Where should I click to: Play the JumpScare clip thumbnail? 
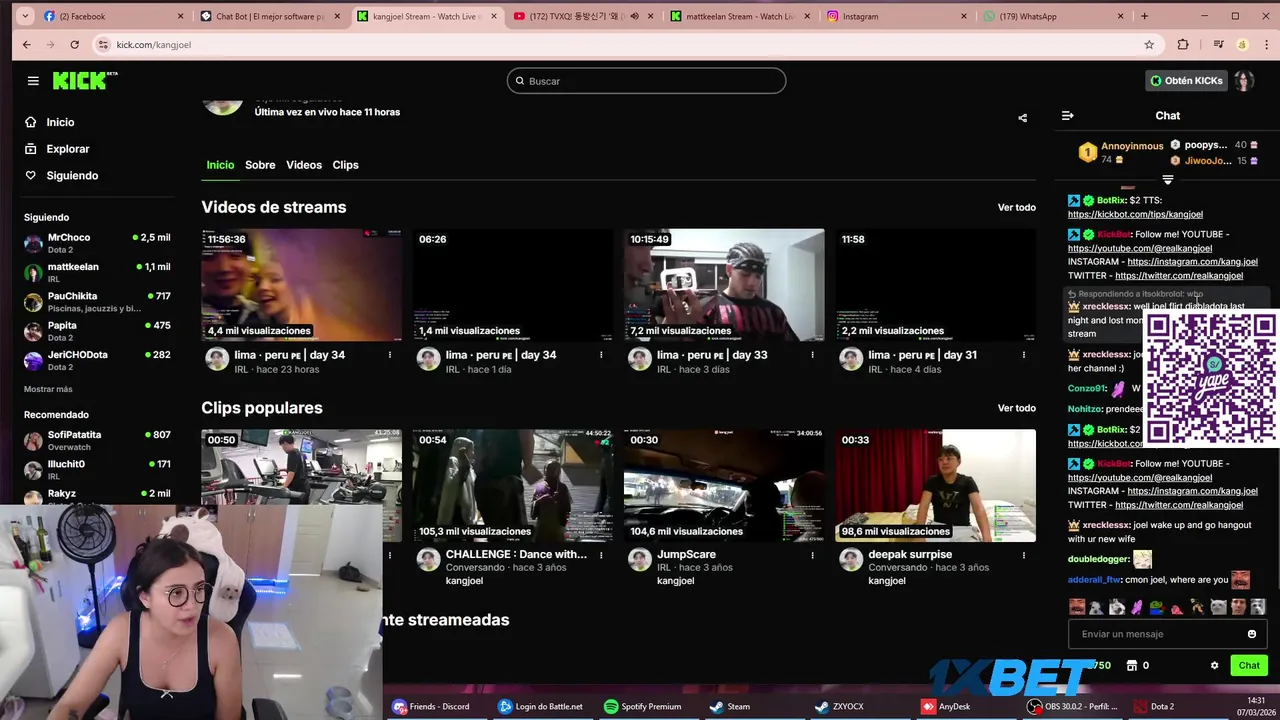coord(724,485)
